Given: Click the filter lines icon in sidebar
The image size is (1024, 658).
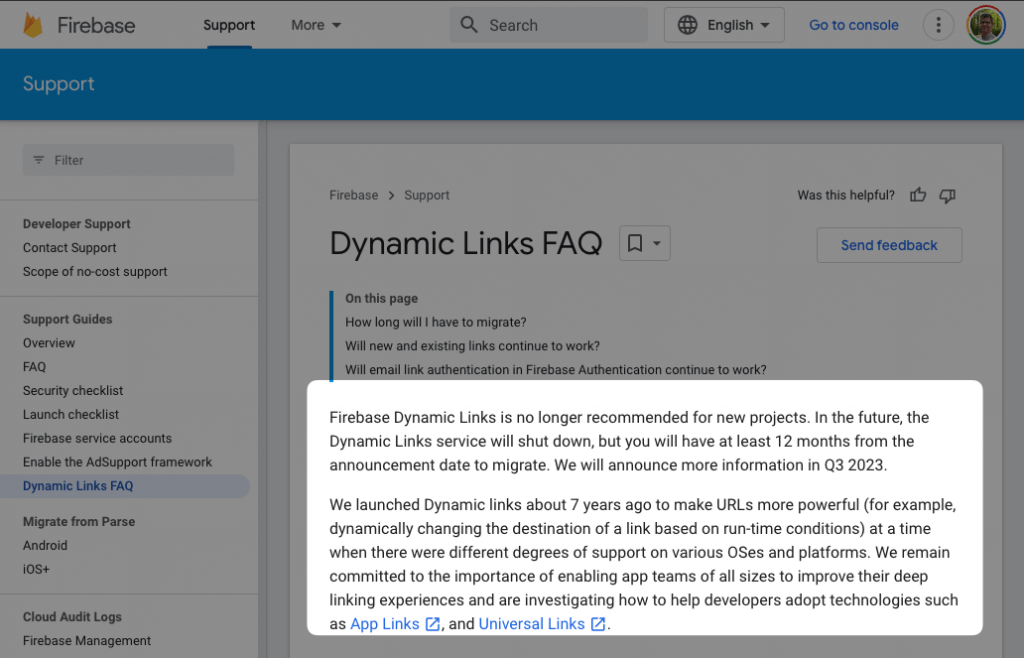Looking at the screenshot, I should pos(39,160).
